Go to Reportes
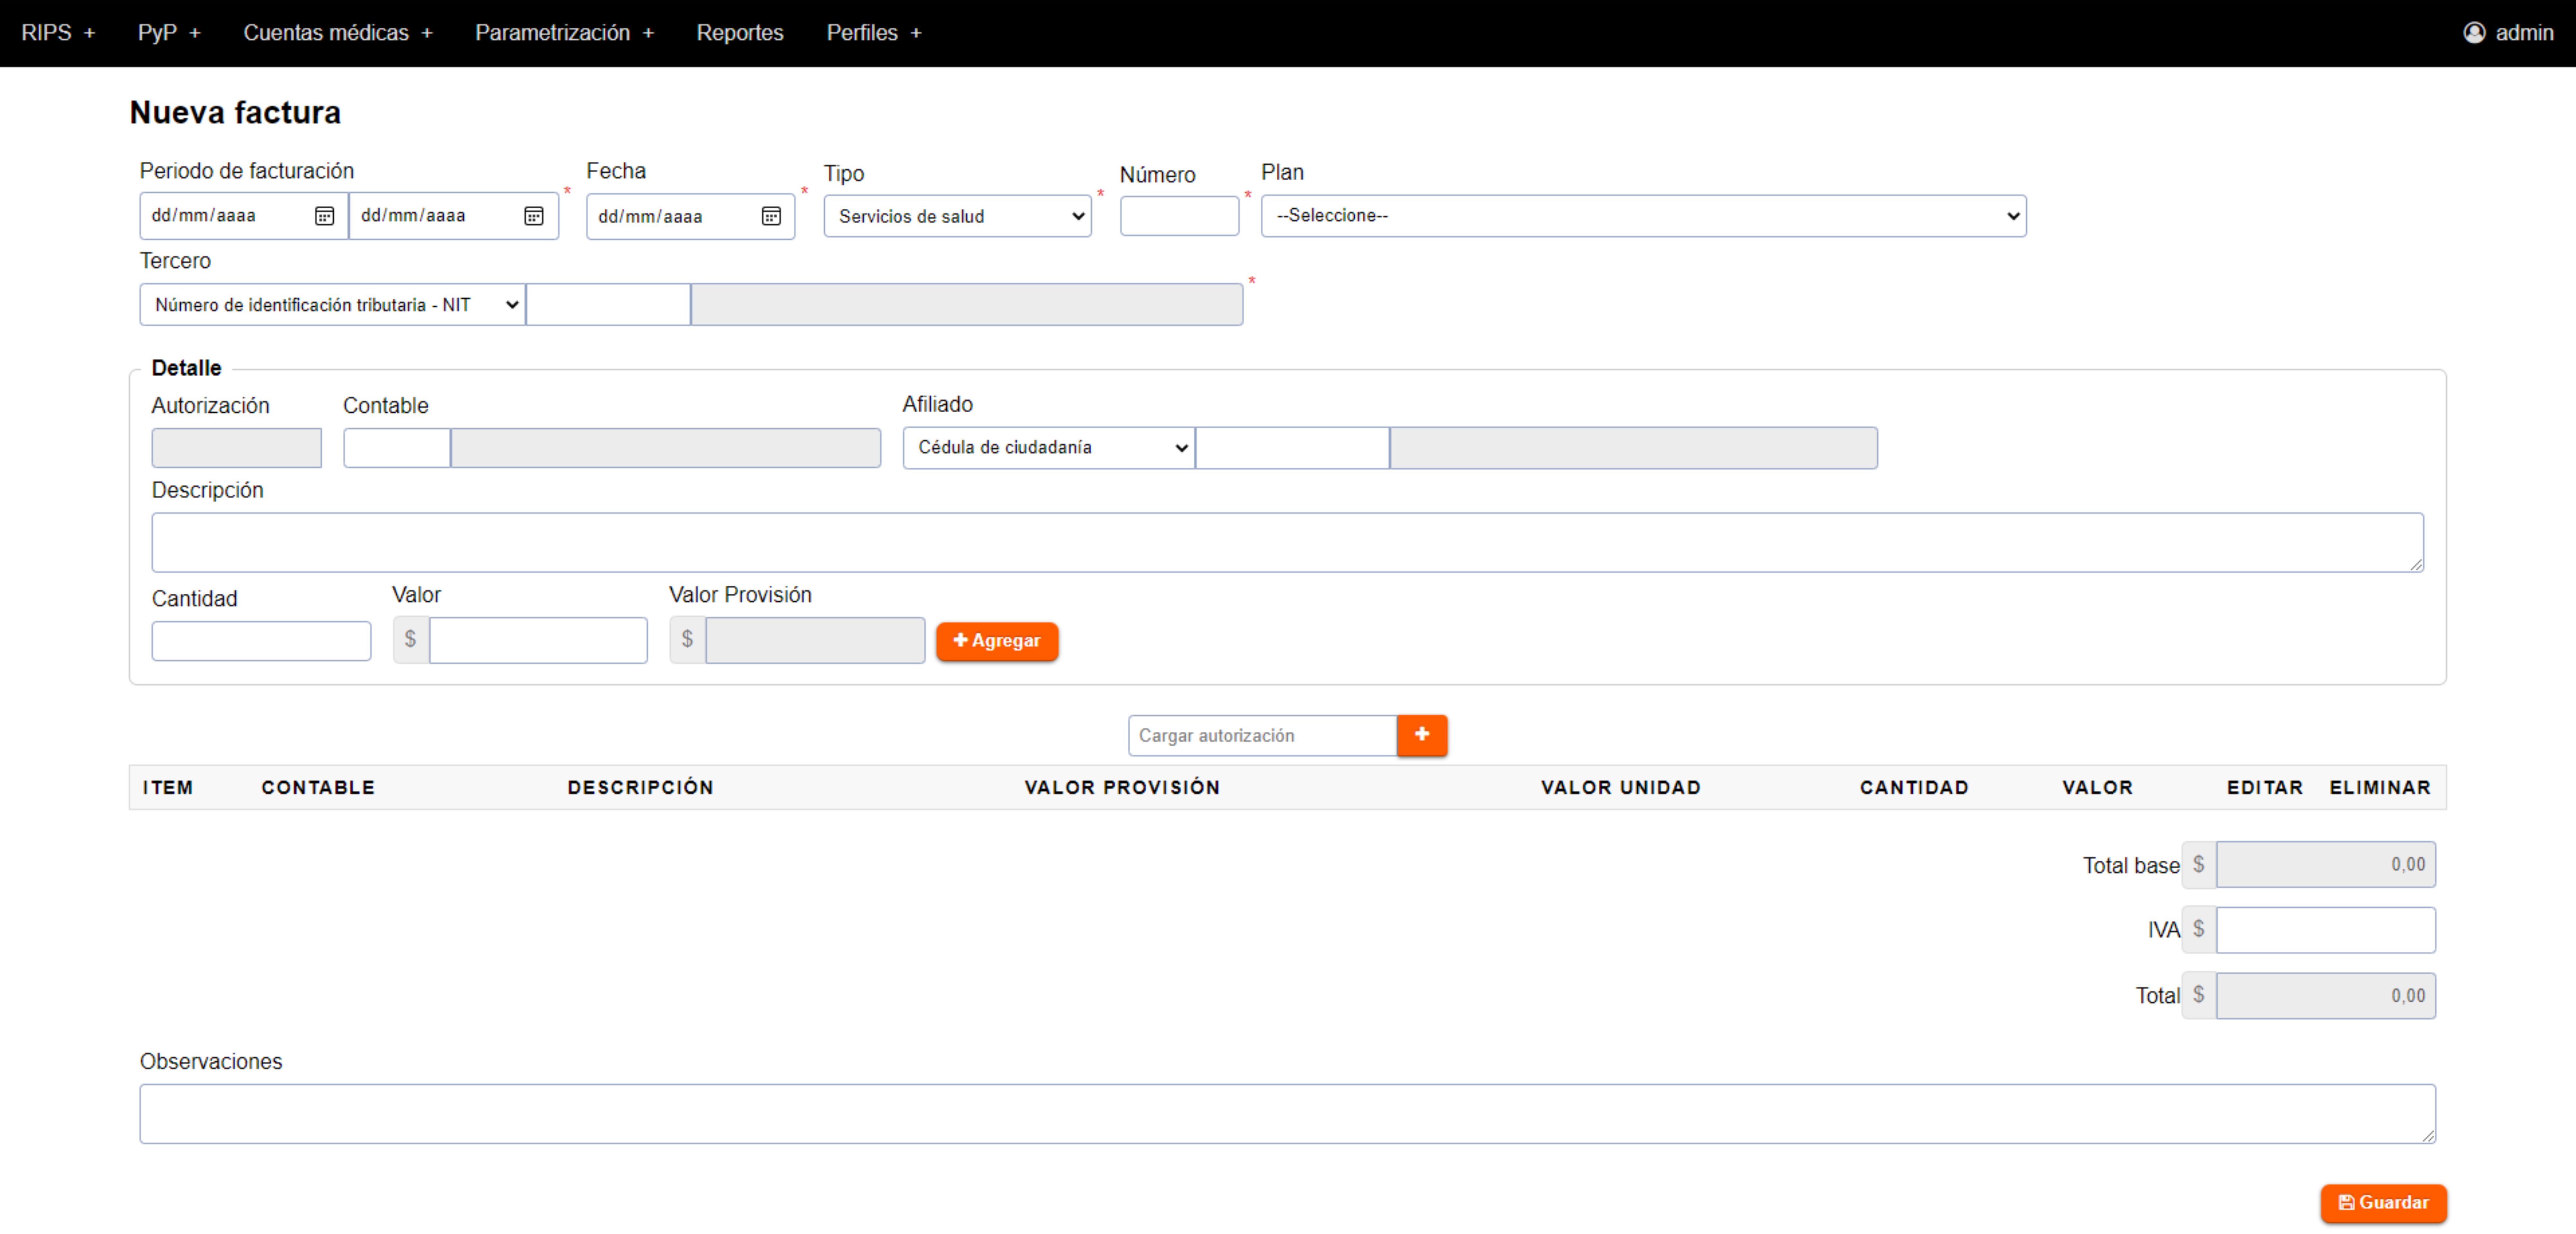2576x1234 pixels. point(740,33)
